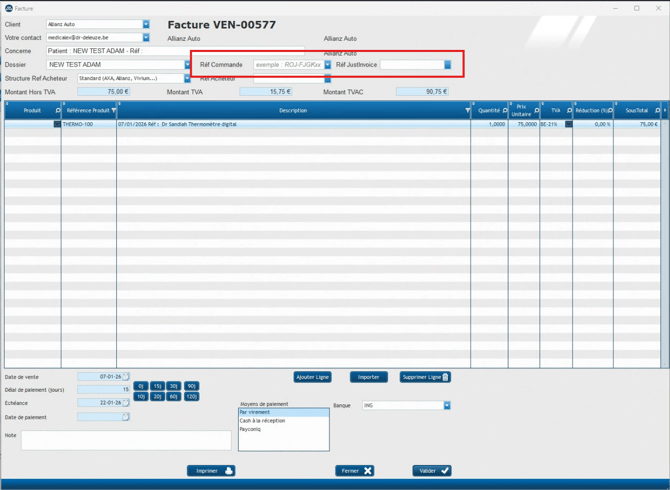670x490 pixels.
Task: Expand the Banque ING dropdown
Action: click(x=447, y=406)
